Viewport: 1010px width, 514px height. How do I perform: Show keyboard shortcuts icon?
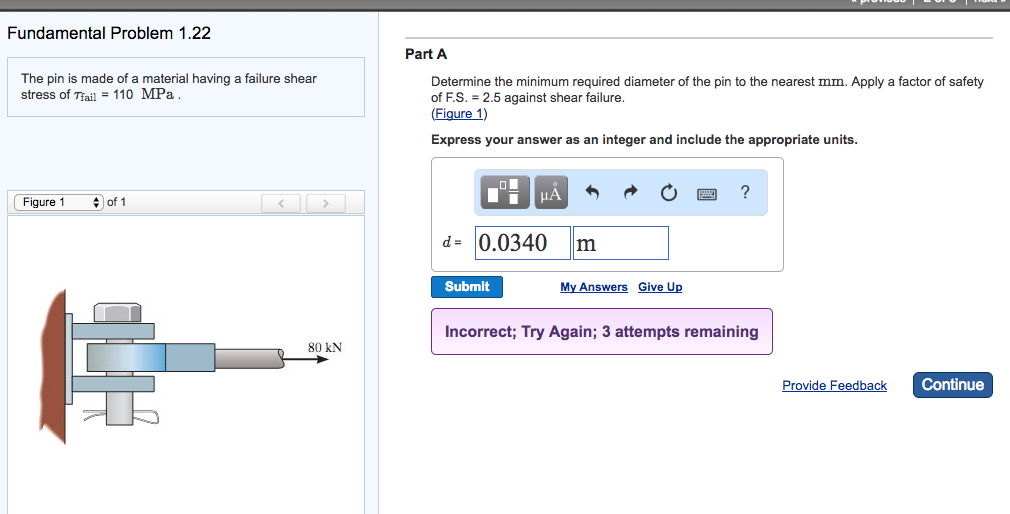click(707, 193)
